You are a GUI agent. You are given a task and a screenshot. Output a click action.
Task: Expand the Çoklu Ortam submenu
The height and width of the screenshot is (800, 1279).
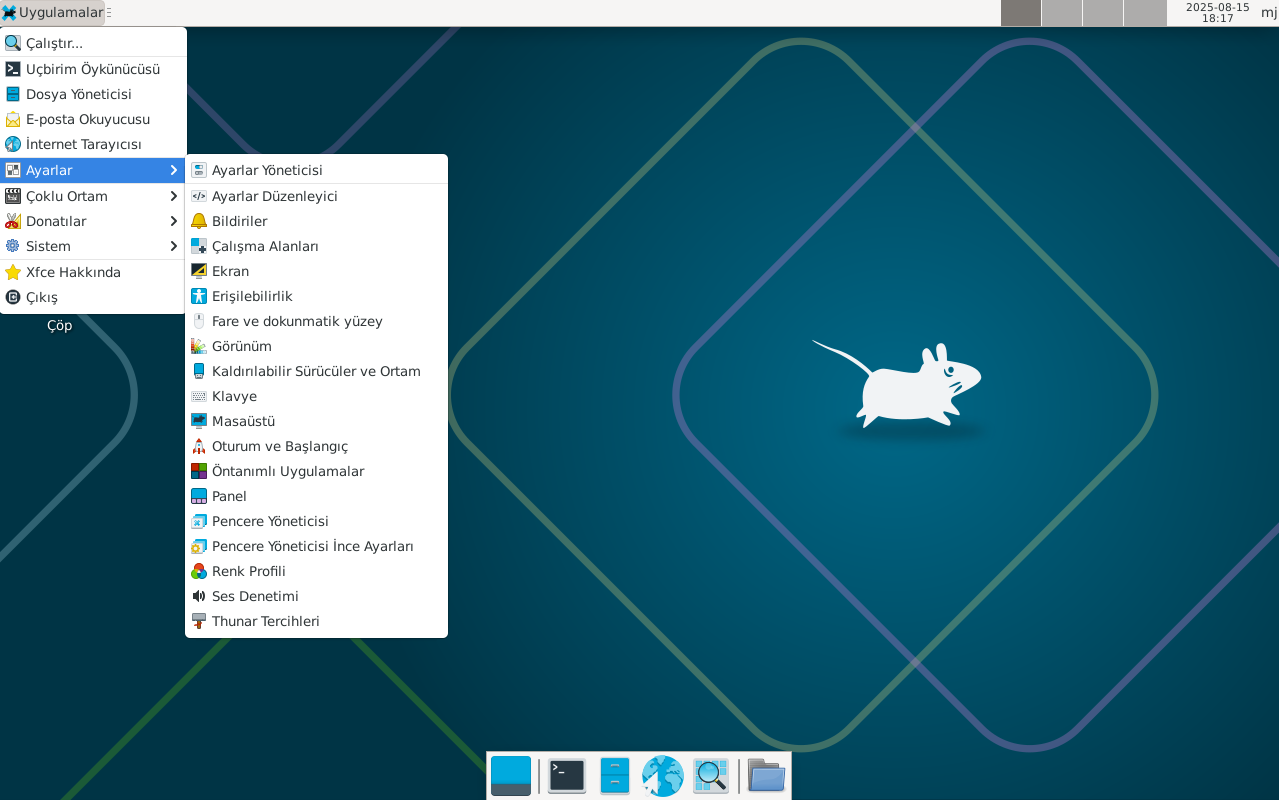pos(93,196)
